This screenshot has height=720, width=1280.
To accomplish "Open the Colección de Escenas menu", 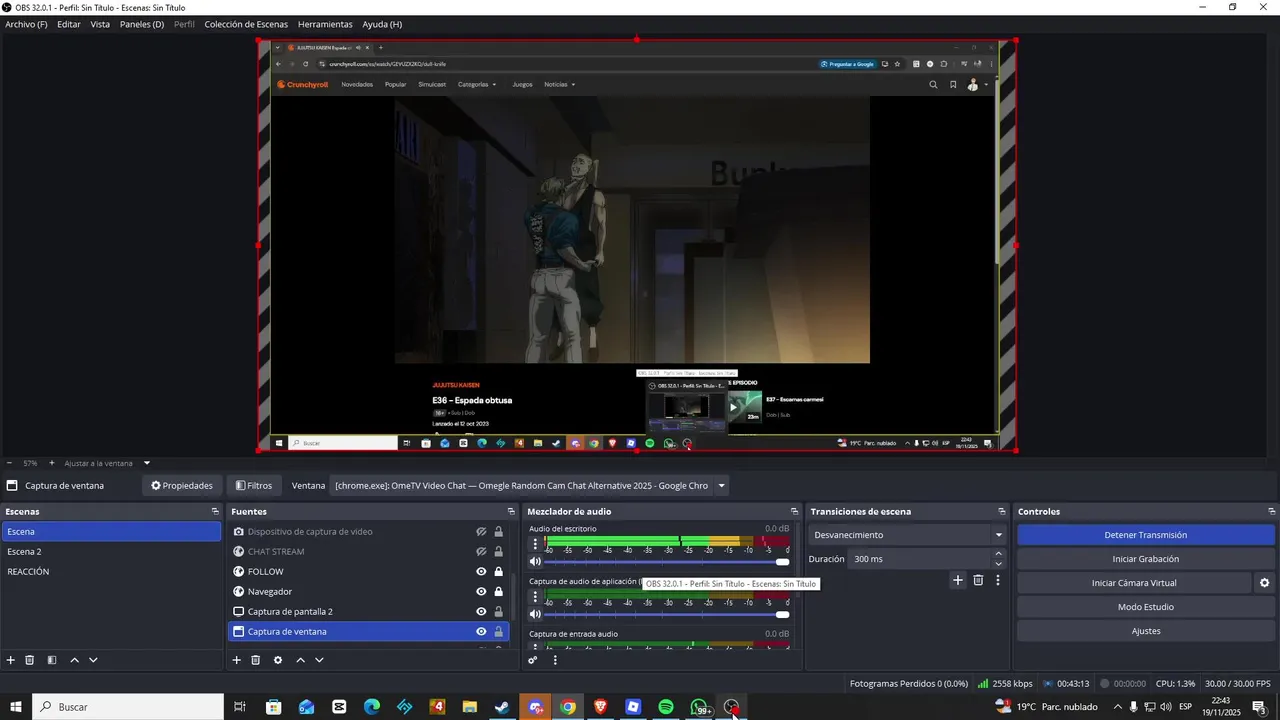I will [x=246, y=24].
